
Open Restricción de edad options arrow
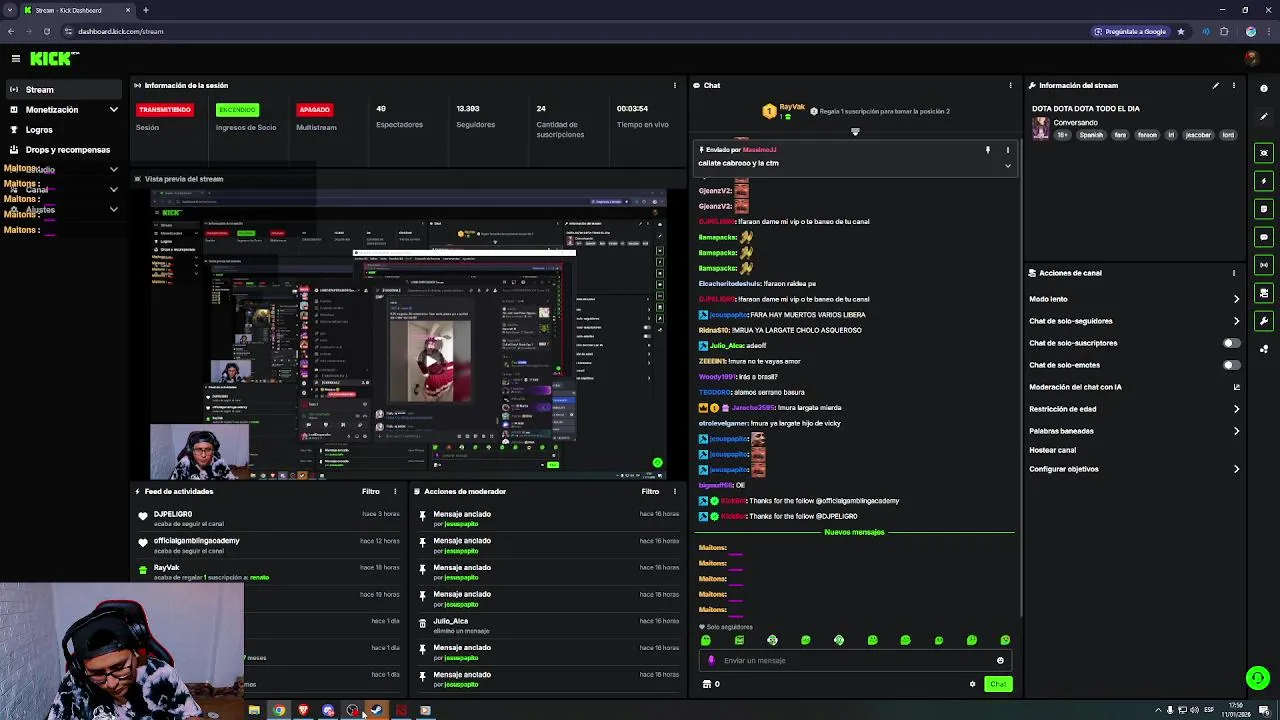coord(1236,409)
